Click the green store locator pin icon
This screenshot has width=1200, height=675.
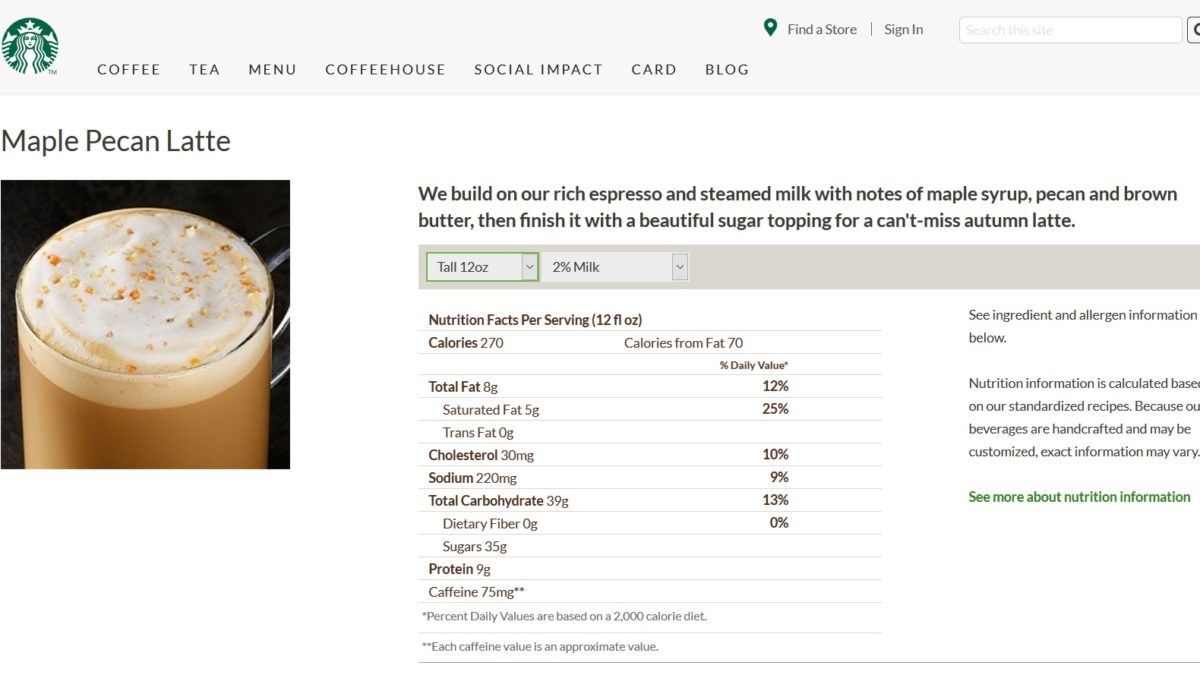click(770, 28)
